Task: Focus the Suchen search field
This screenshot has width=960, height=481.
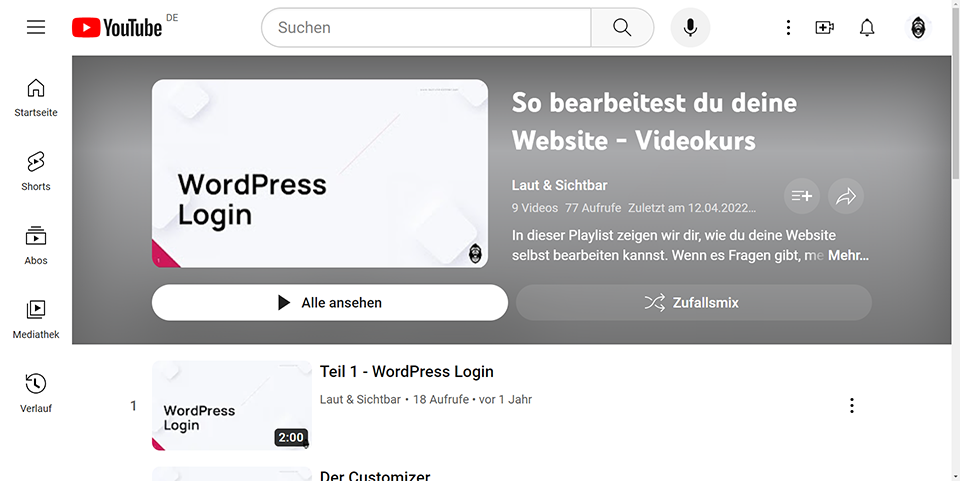Action: pos(427,28)
